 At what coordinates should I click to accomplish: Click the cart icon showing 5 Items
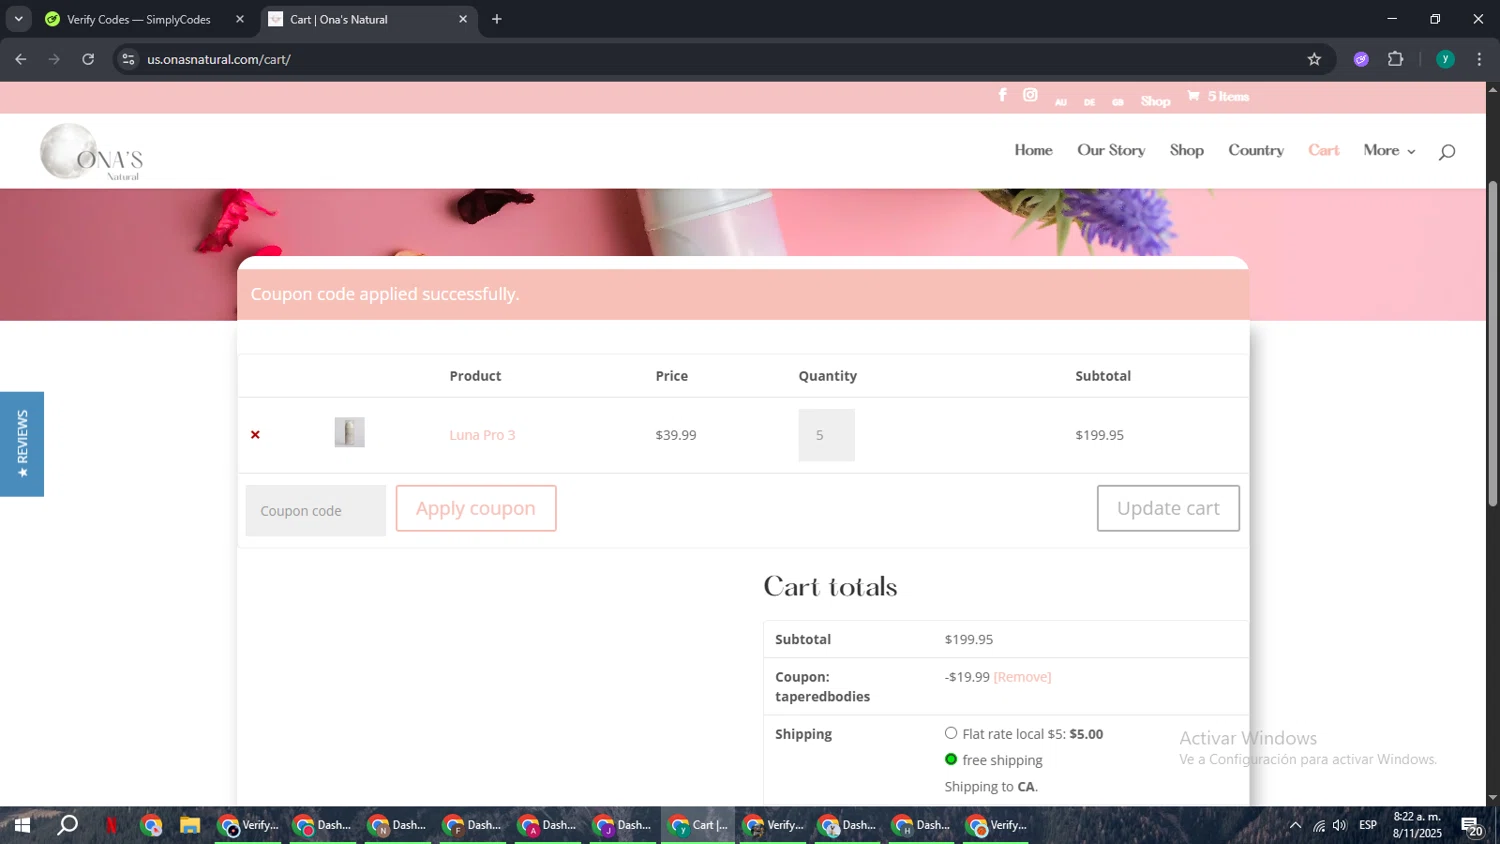tap(1218, 96)
